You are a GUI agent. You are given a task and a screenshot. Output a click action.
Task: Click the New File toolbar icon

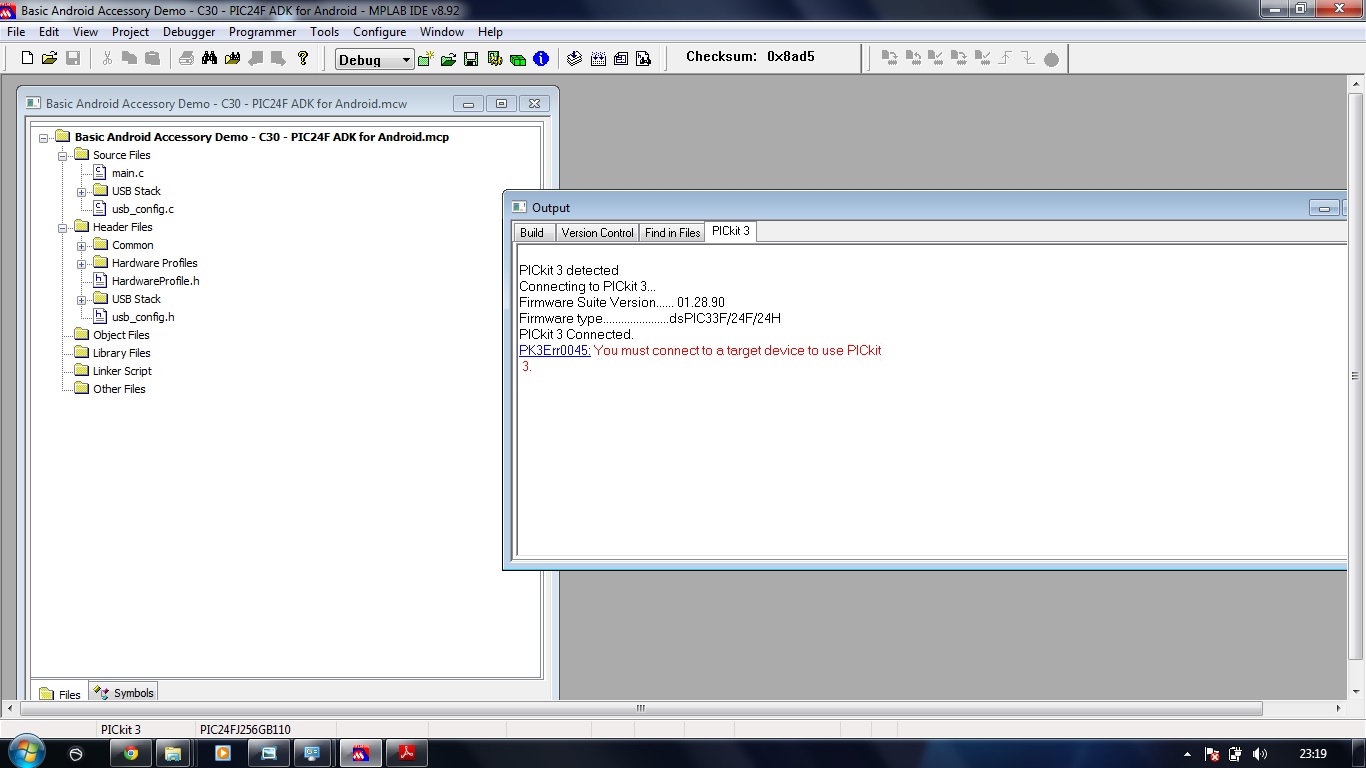(27, 58)
